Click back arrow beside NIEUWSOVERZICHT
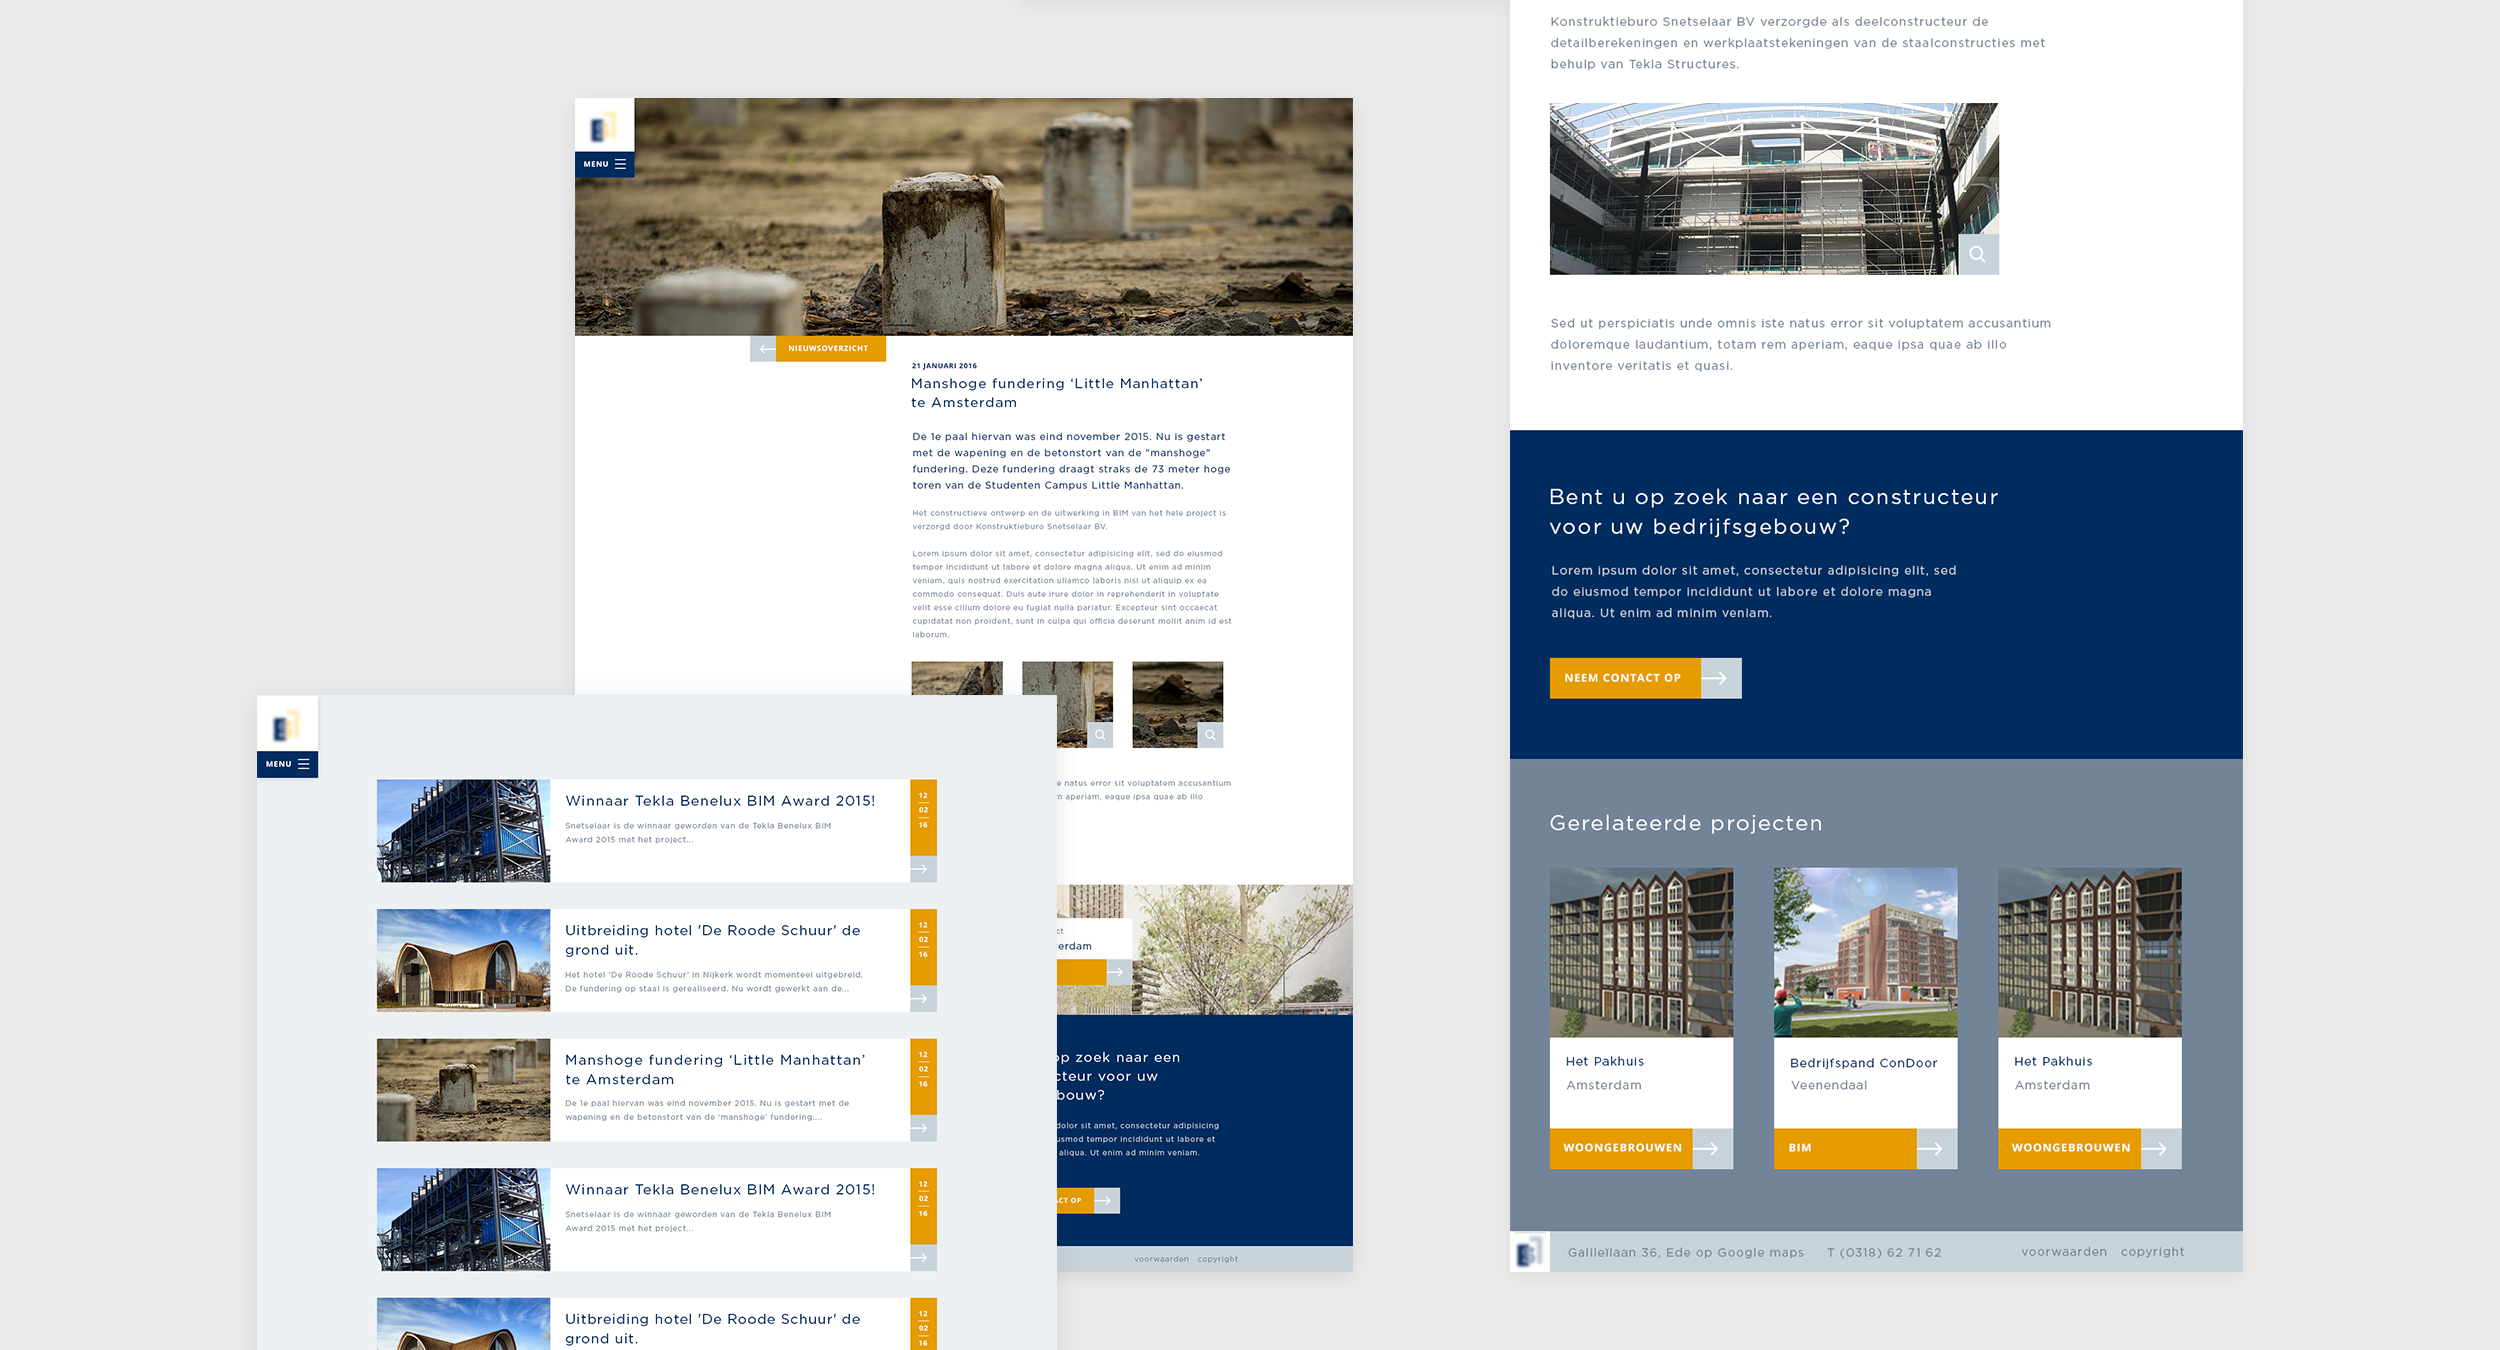Screen dimensions: 2500x1350 click(765, 348)
